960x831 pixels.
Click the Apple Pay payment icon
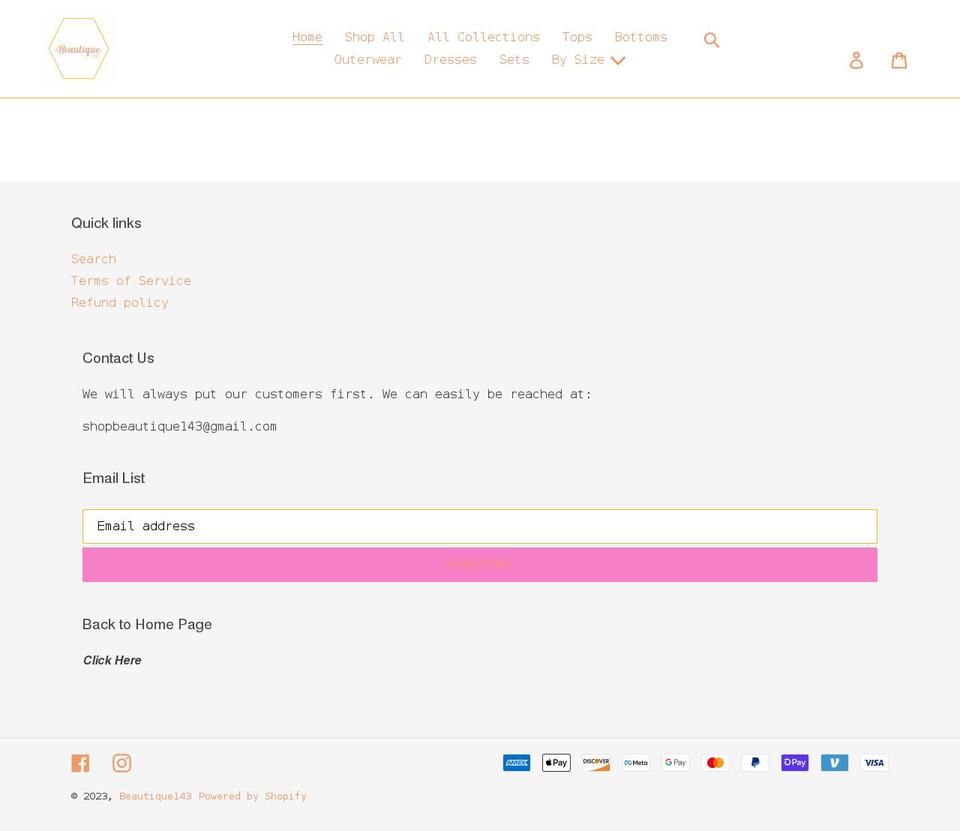557,762
